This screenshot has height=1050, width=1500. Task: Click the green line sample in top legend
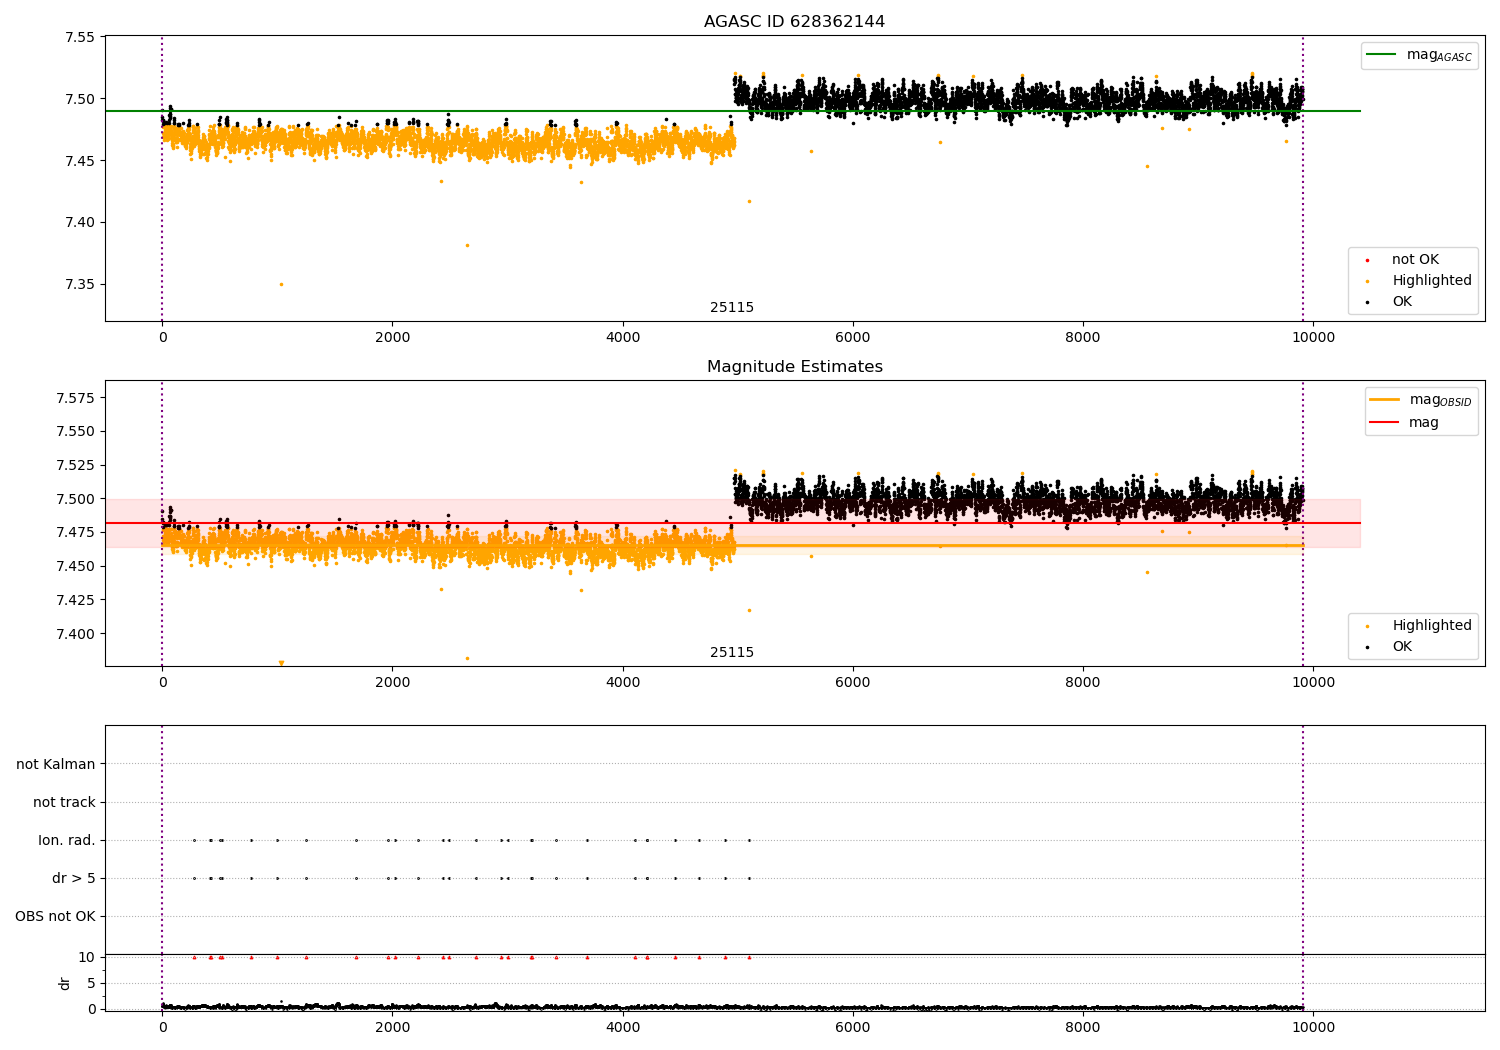click(x=1382, y=55)
